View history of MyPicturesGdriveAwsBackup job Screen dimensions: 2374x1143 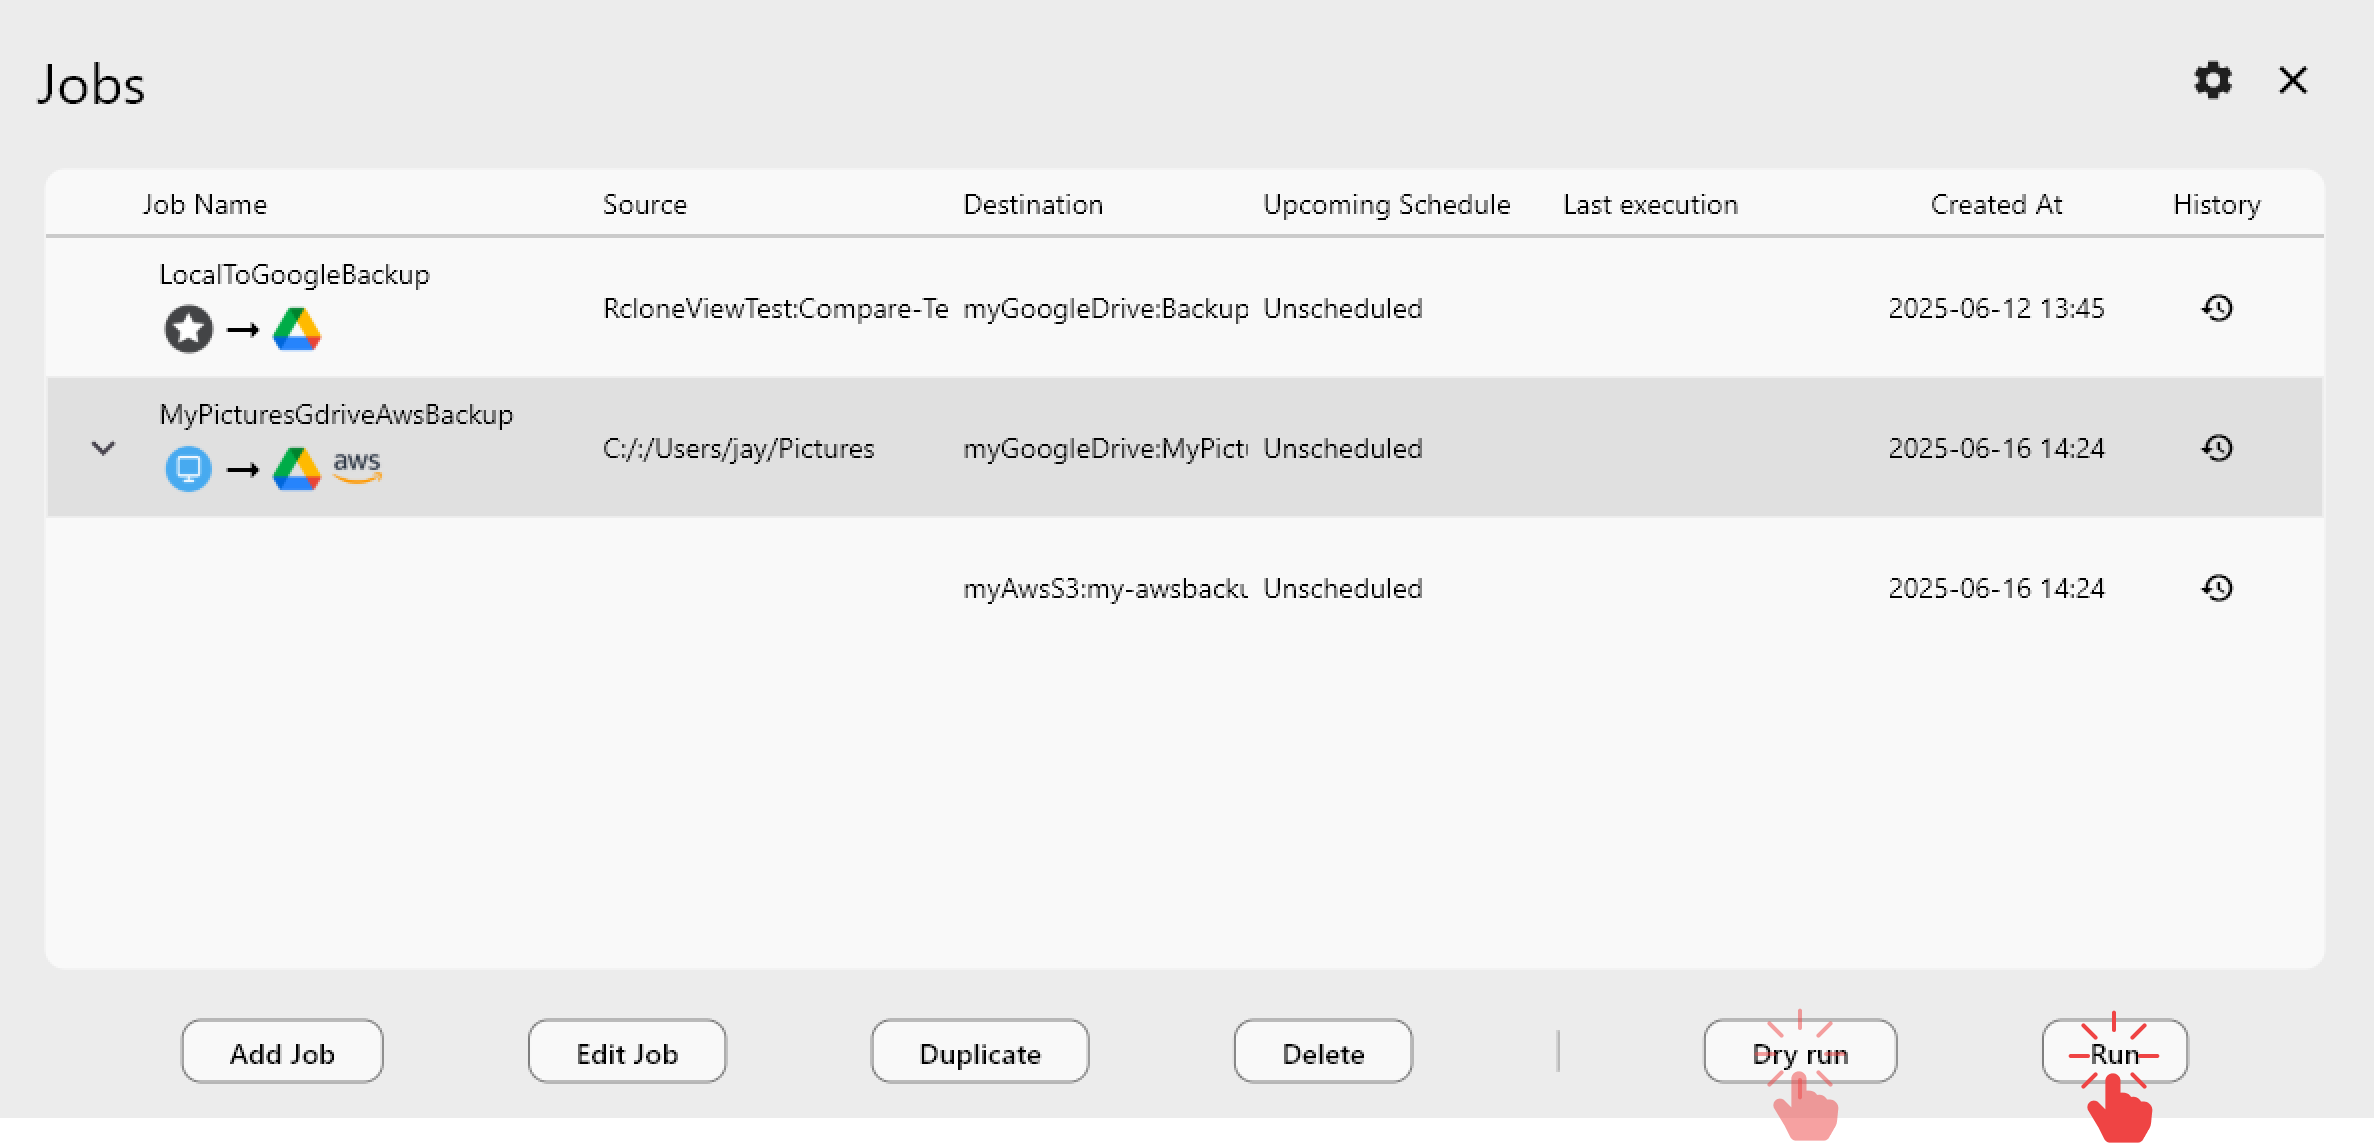2217,448
